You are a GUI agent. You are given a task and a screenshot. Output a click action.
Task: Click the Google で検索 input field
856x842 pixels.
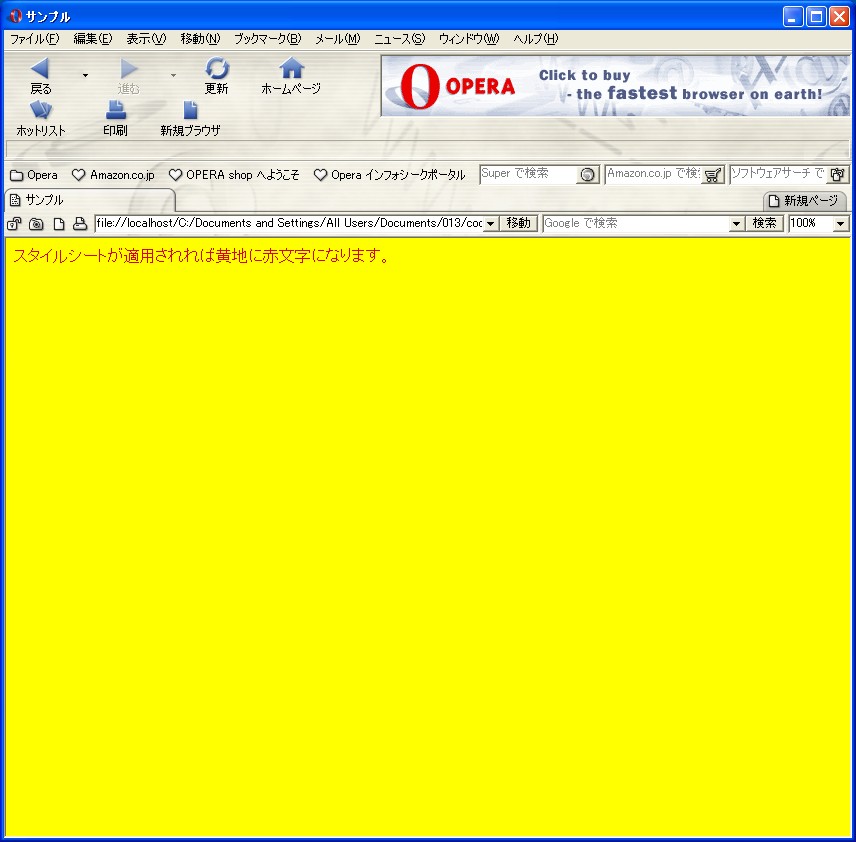636,224
